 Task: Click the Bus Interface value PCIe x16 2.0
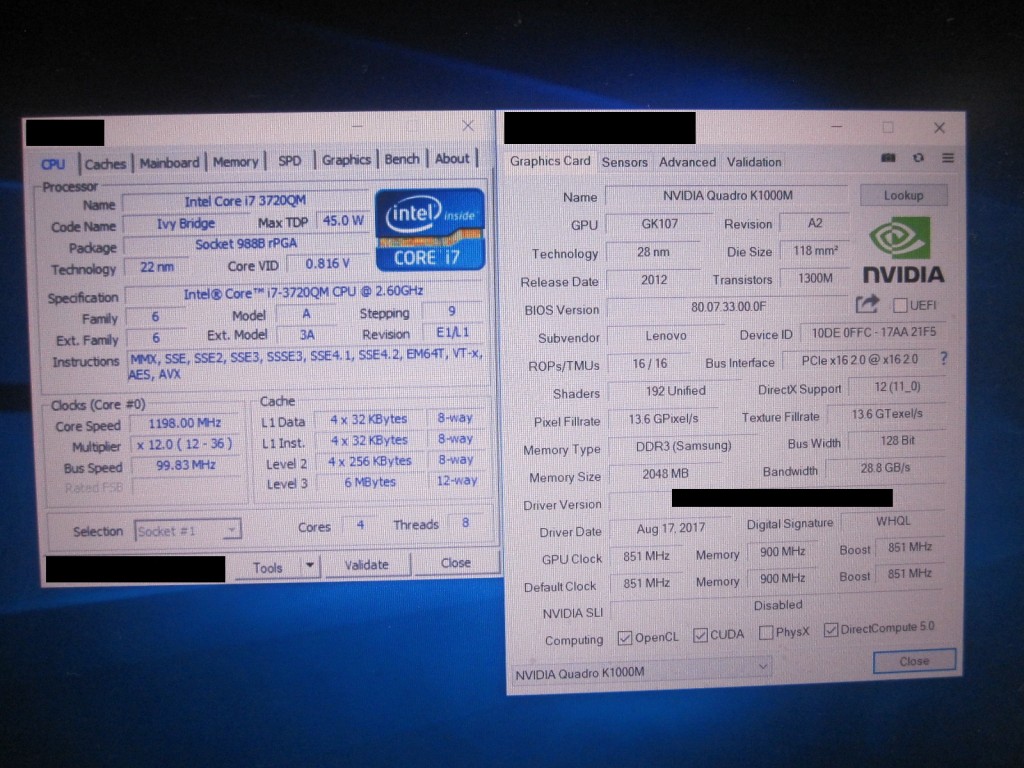click(859, 360)
